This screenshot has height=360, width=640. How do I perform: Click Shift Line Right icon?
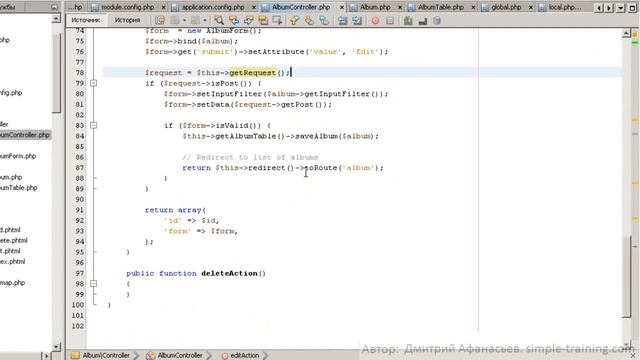pyautogui.click(x=357, y=20)
